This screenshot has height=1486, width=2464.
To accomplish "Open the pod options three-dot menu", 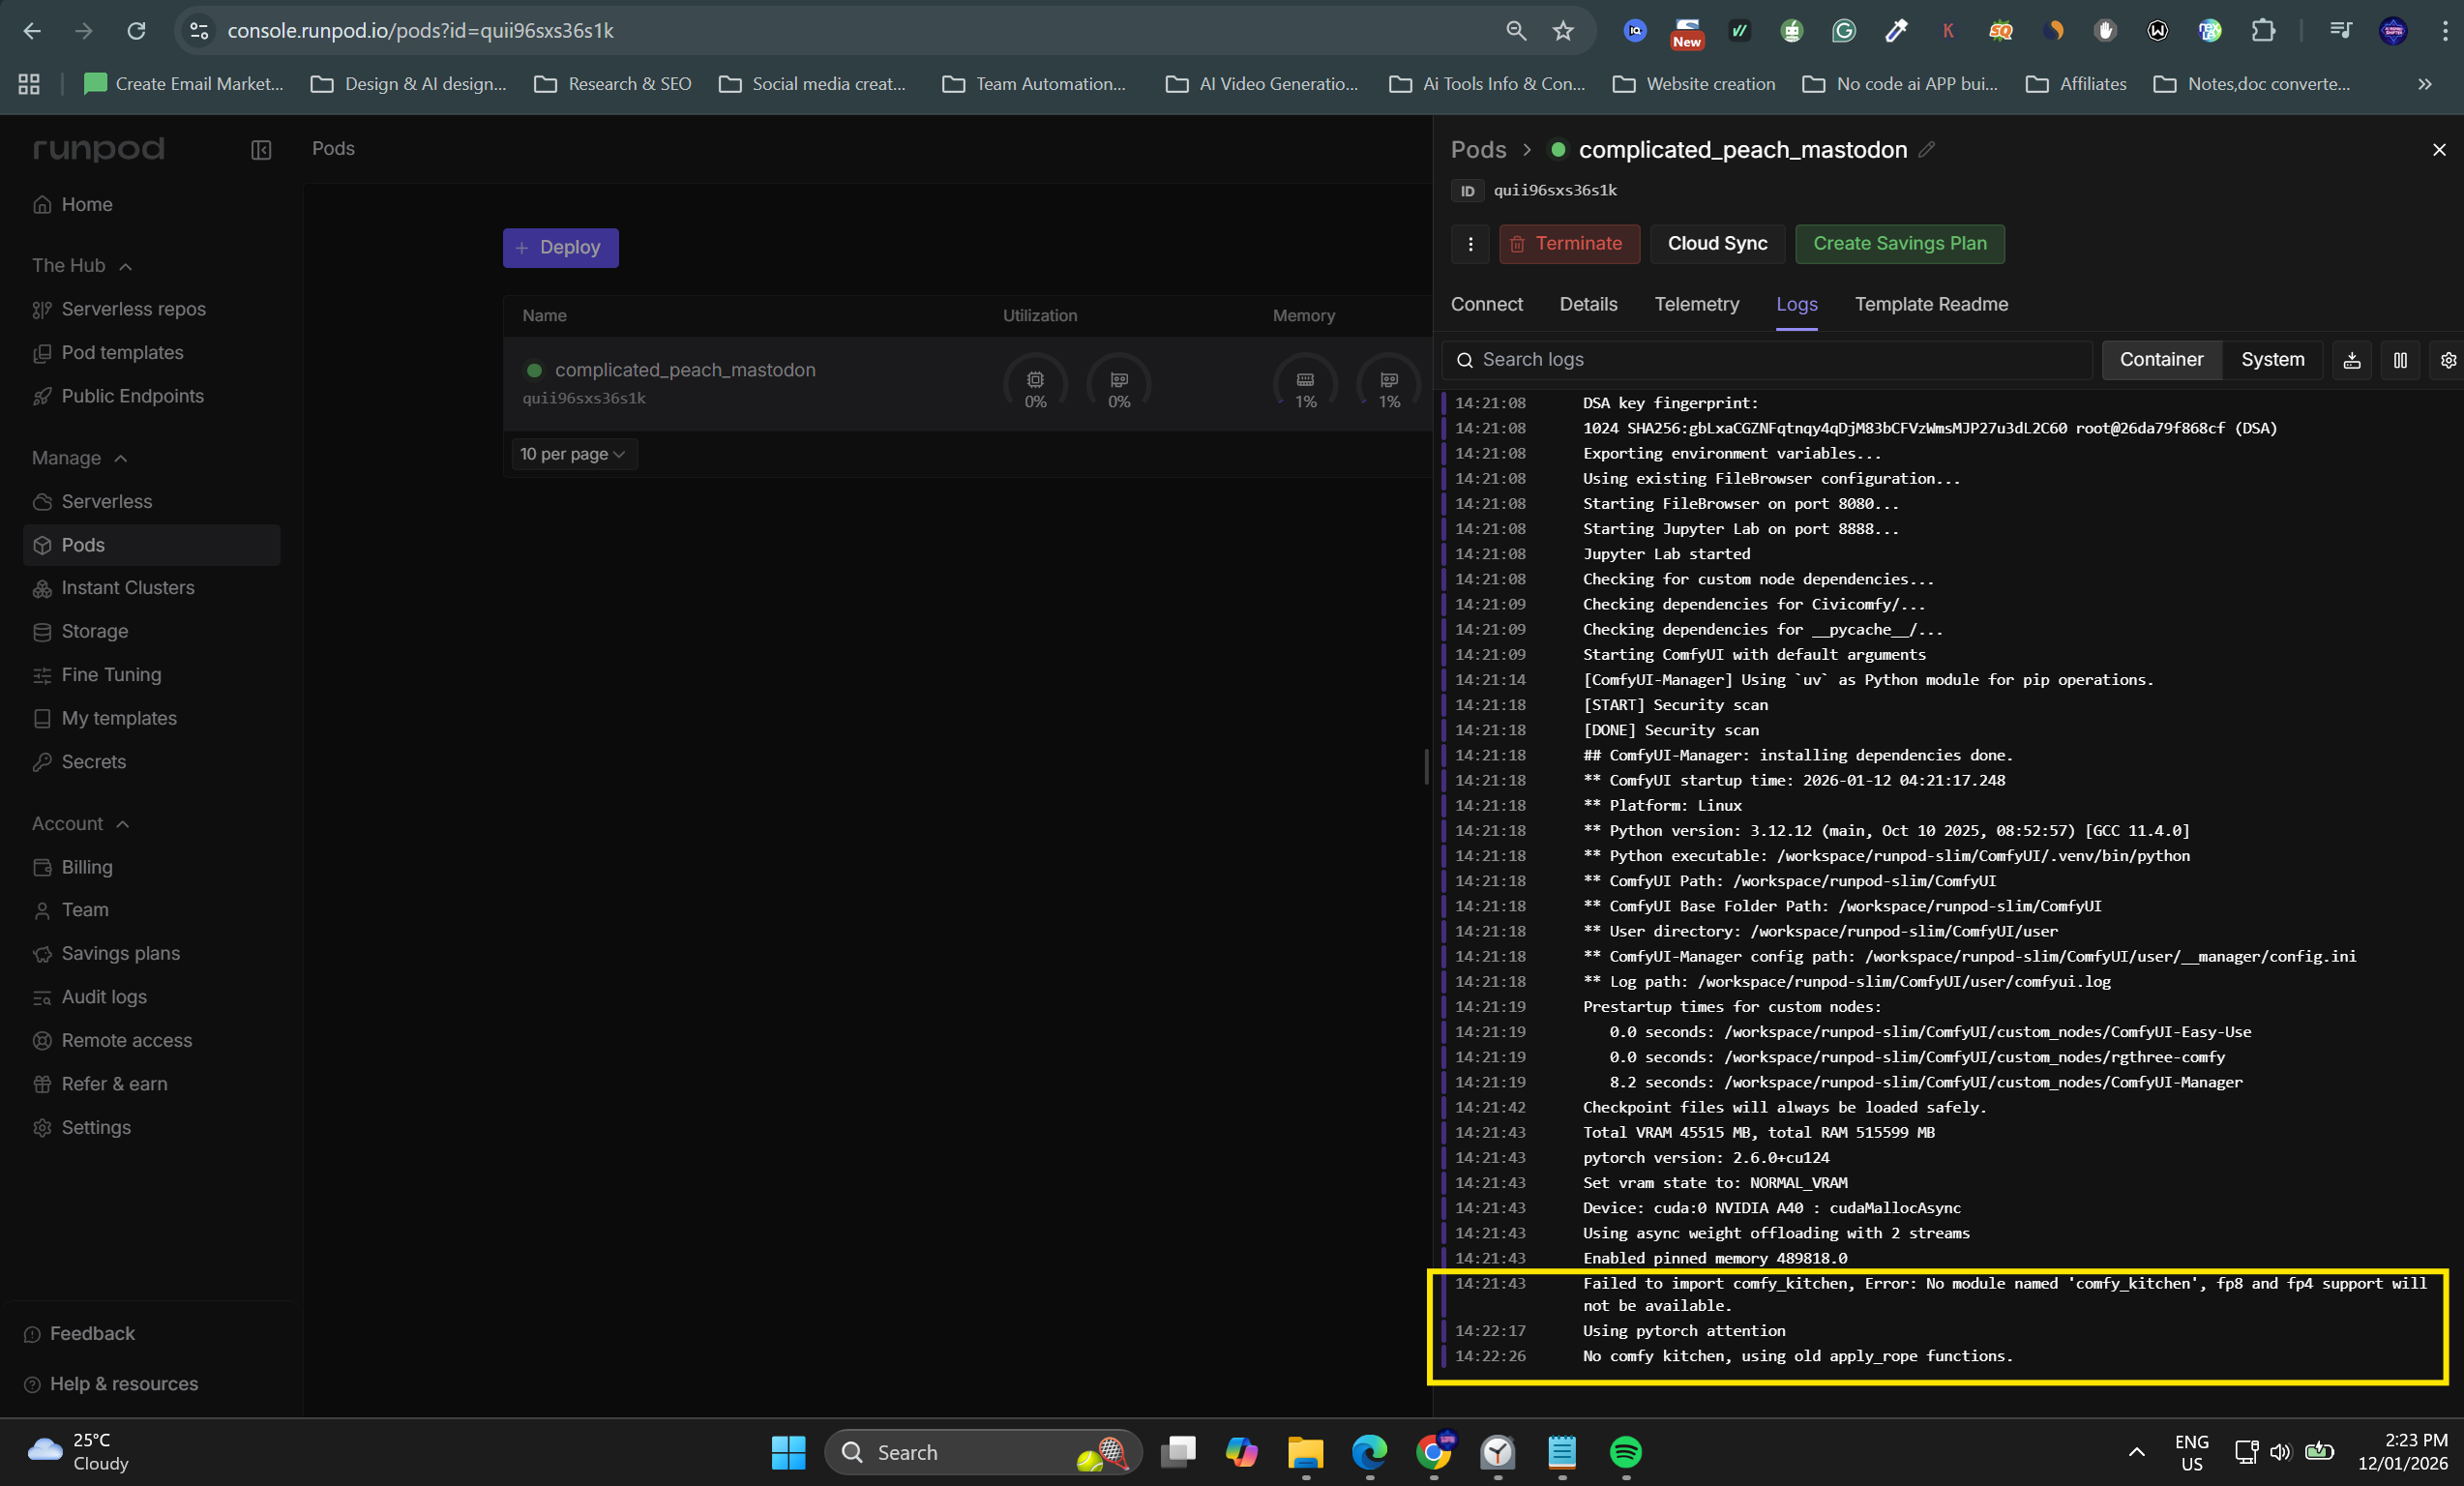I will pyautogui.click(x=1469, y=244).
